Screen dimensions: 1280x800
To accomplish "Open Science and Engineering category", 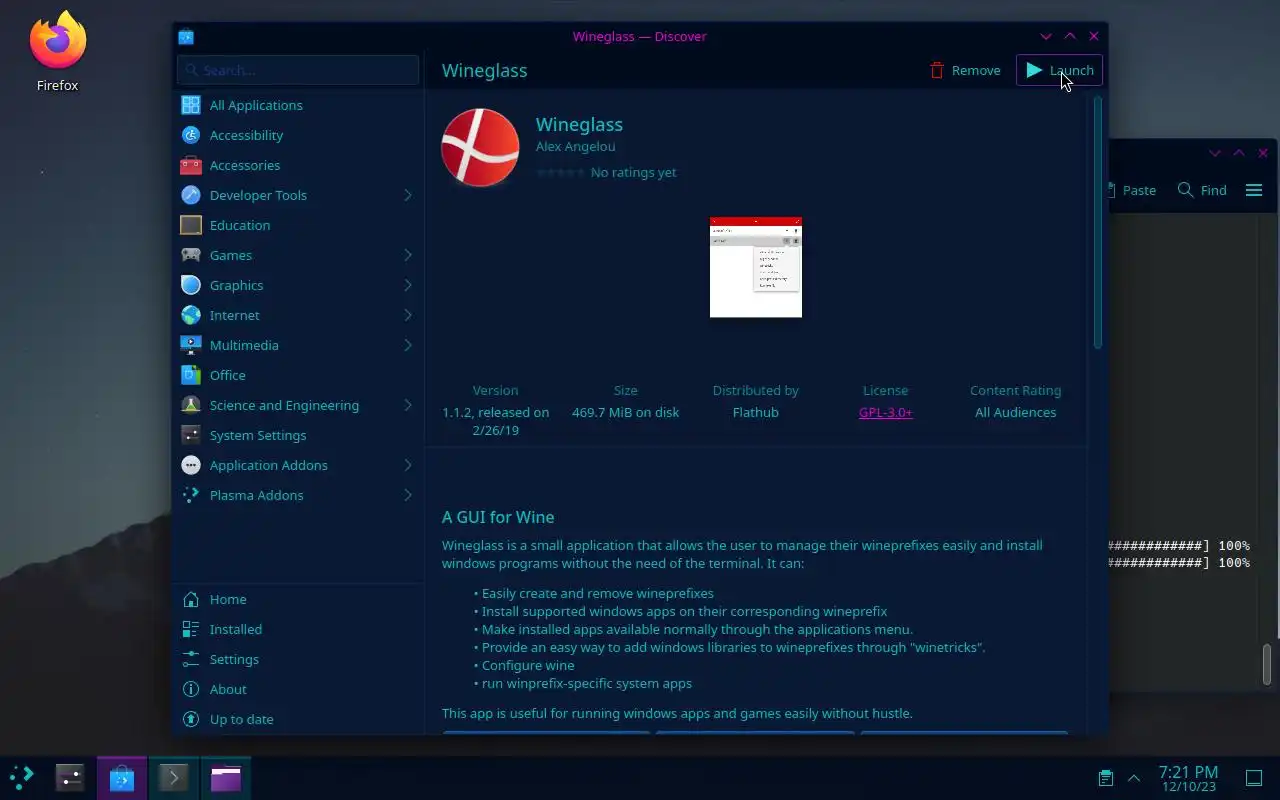I will pyautogui.click(x=298, y=405).
